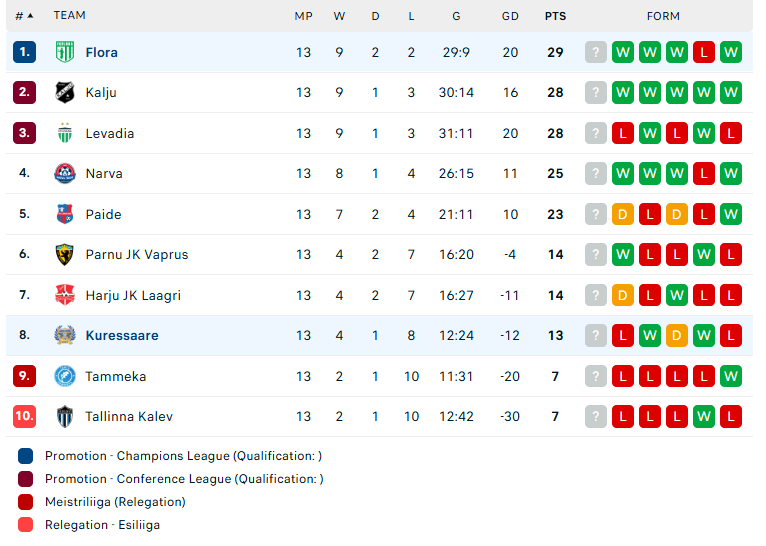
Task: Open the Harju JK Laagri badge
Action: point(64,295)
